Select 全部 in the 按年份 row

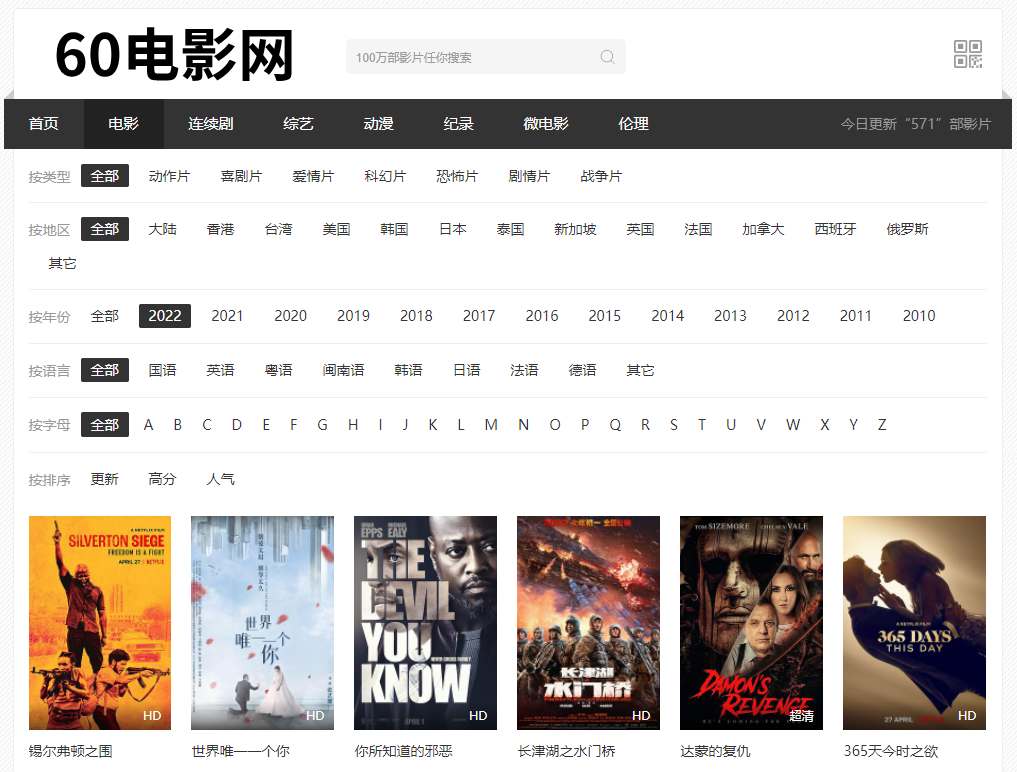(104, 316)
